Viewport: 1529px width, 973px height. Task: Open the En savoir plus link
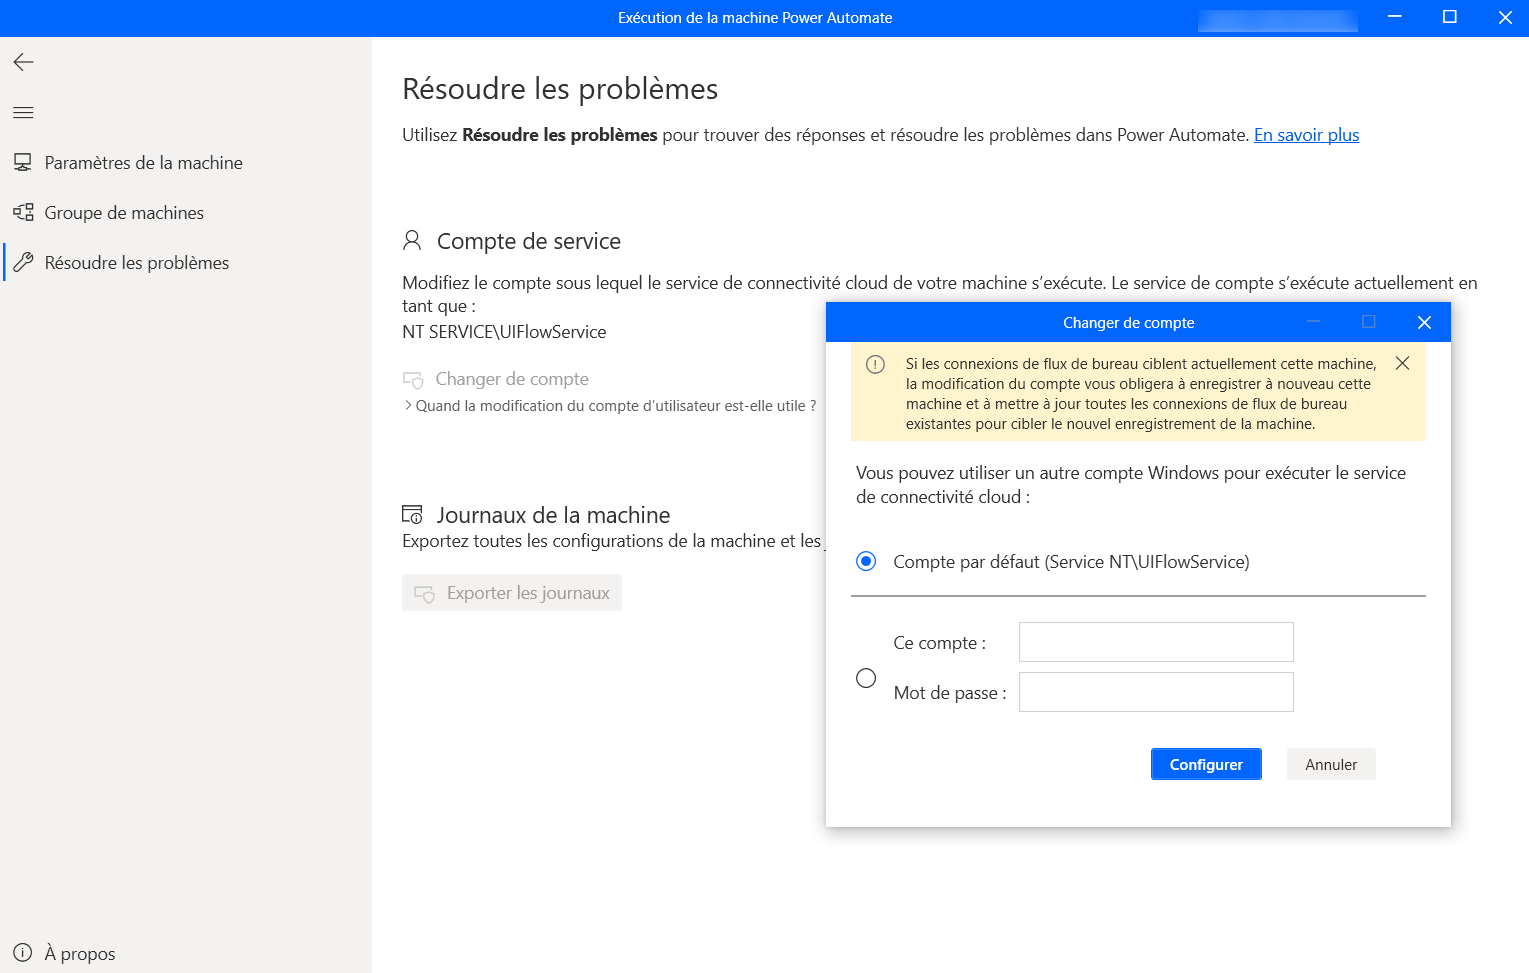click(x=1306, y=135)
